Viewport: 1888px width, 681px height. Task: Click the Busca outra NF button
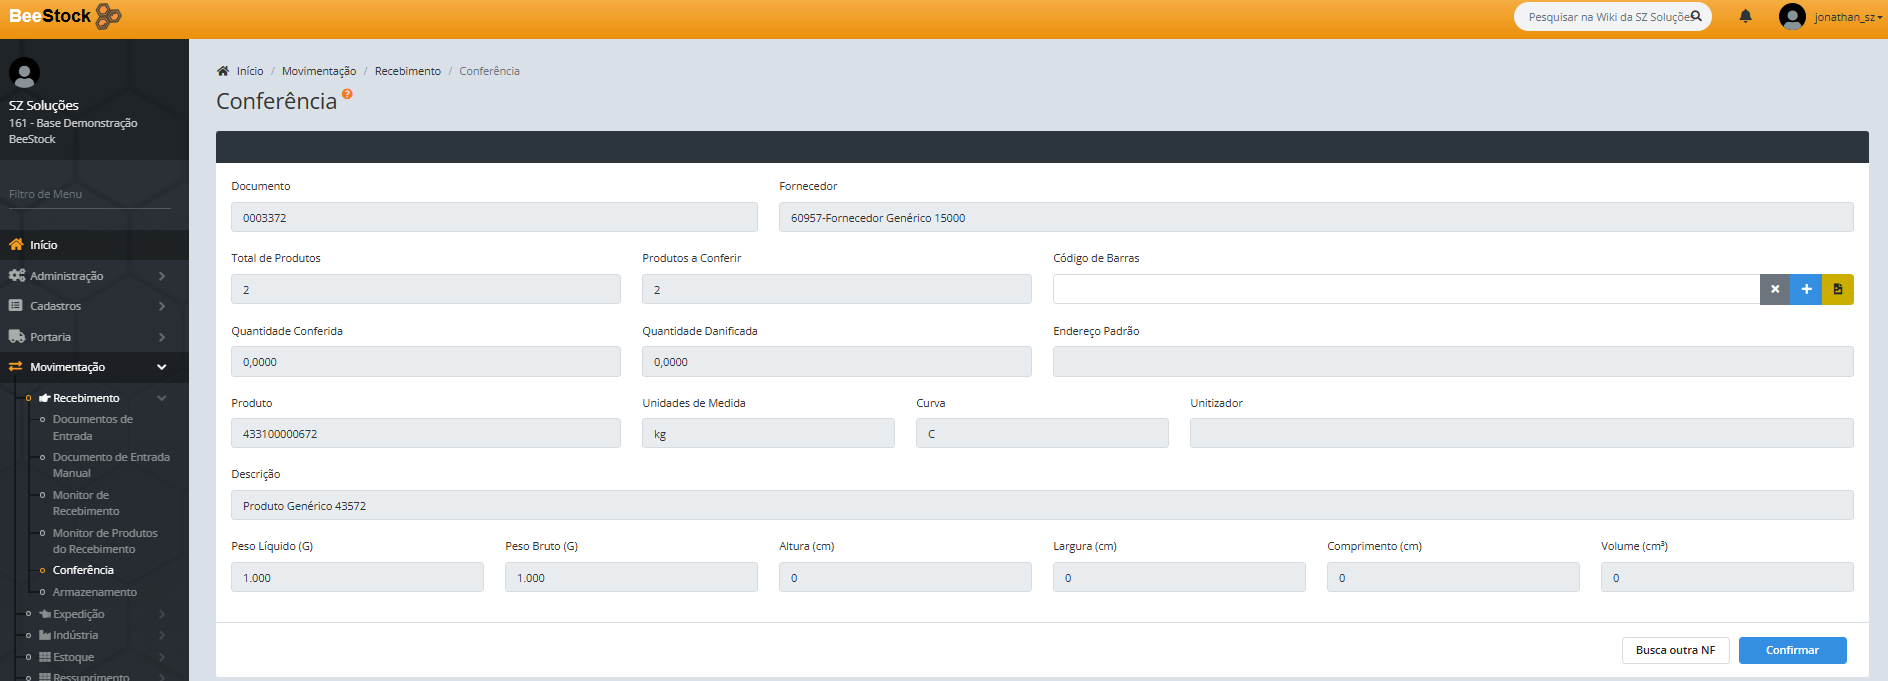coord(1675,650)
